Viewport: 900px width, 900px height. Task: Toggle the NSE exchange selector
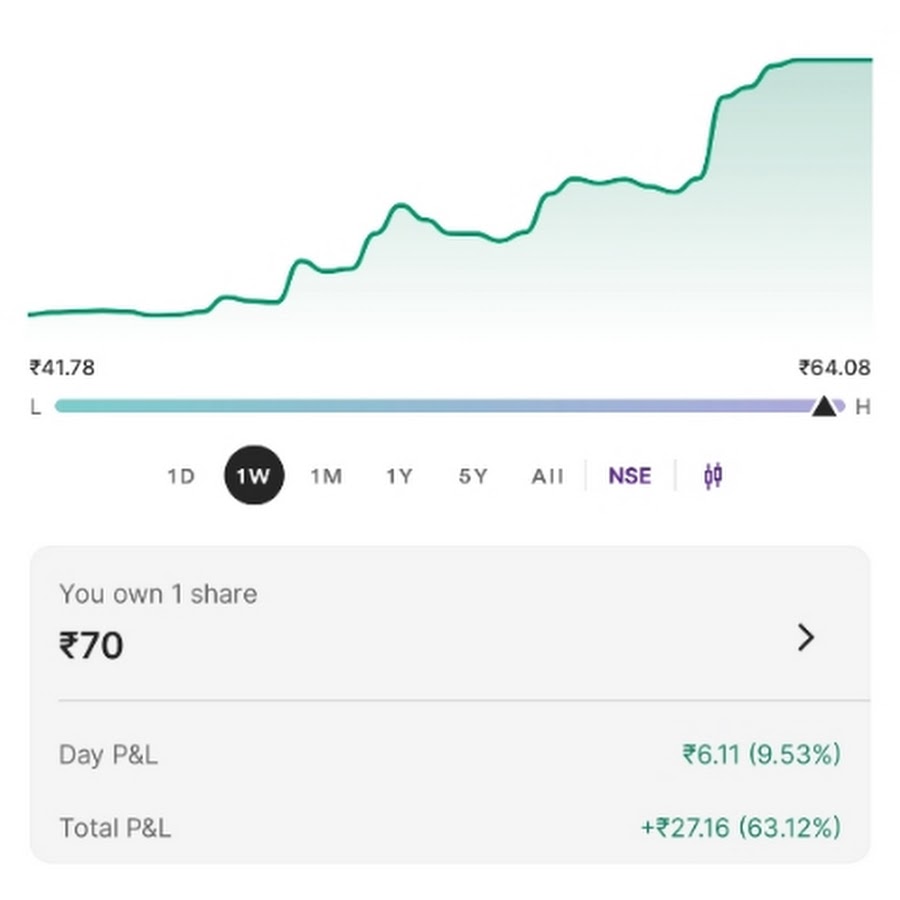point(630,476)
